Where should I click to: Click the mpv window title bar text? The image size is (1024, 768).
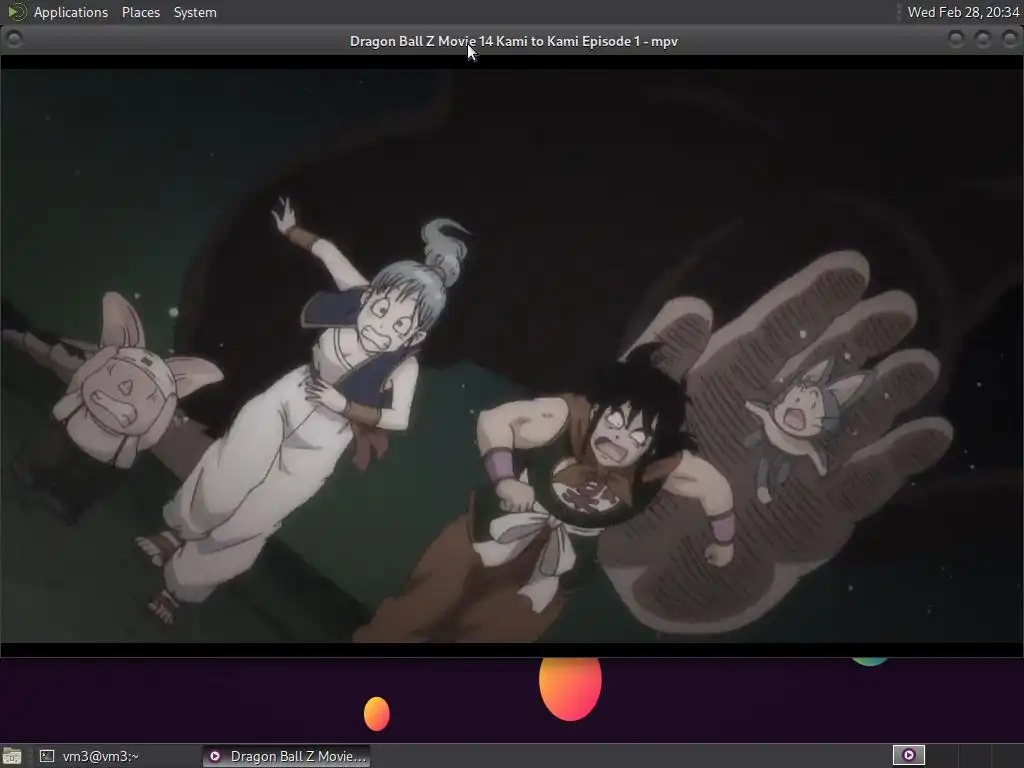tap(513, 41)
